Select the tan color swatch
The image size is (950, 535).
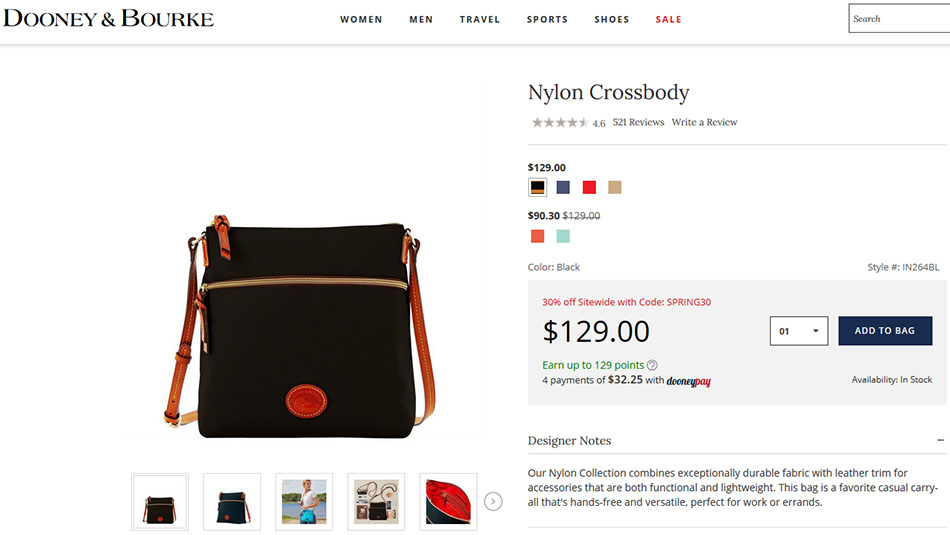614,187
